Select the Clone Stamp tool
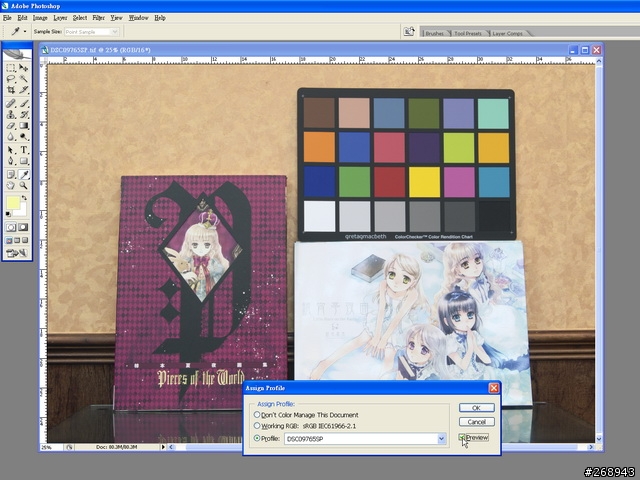 click(11, 114)
